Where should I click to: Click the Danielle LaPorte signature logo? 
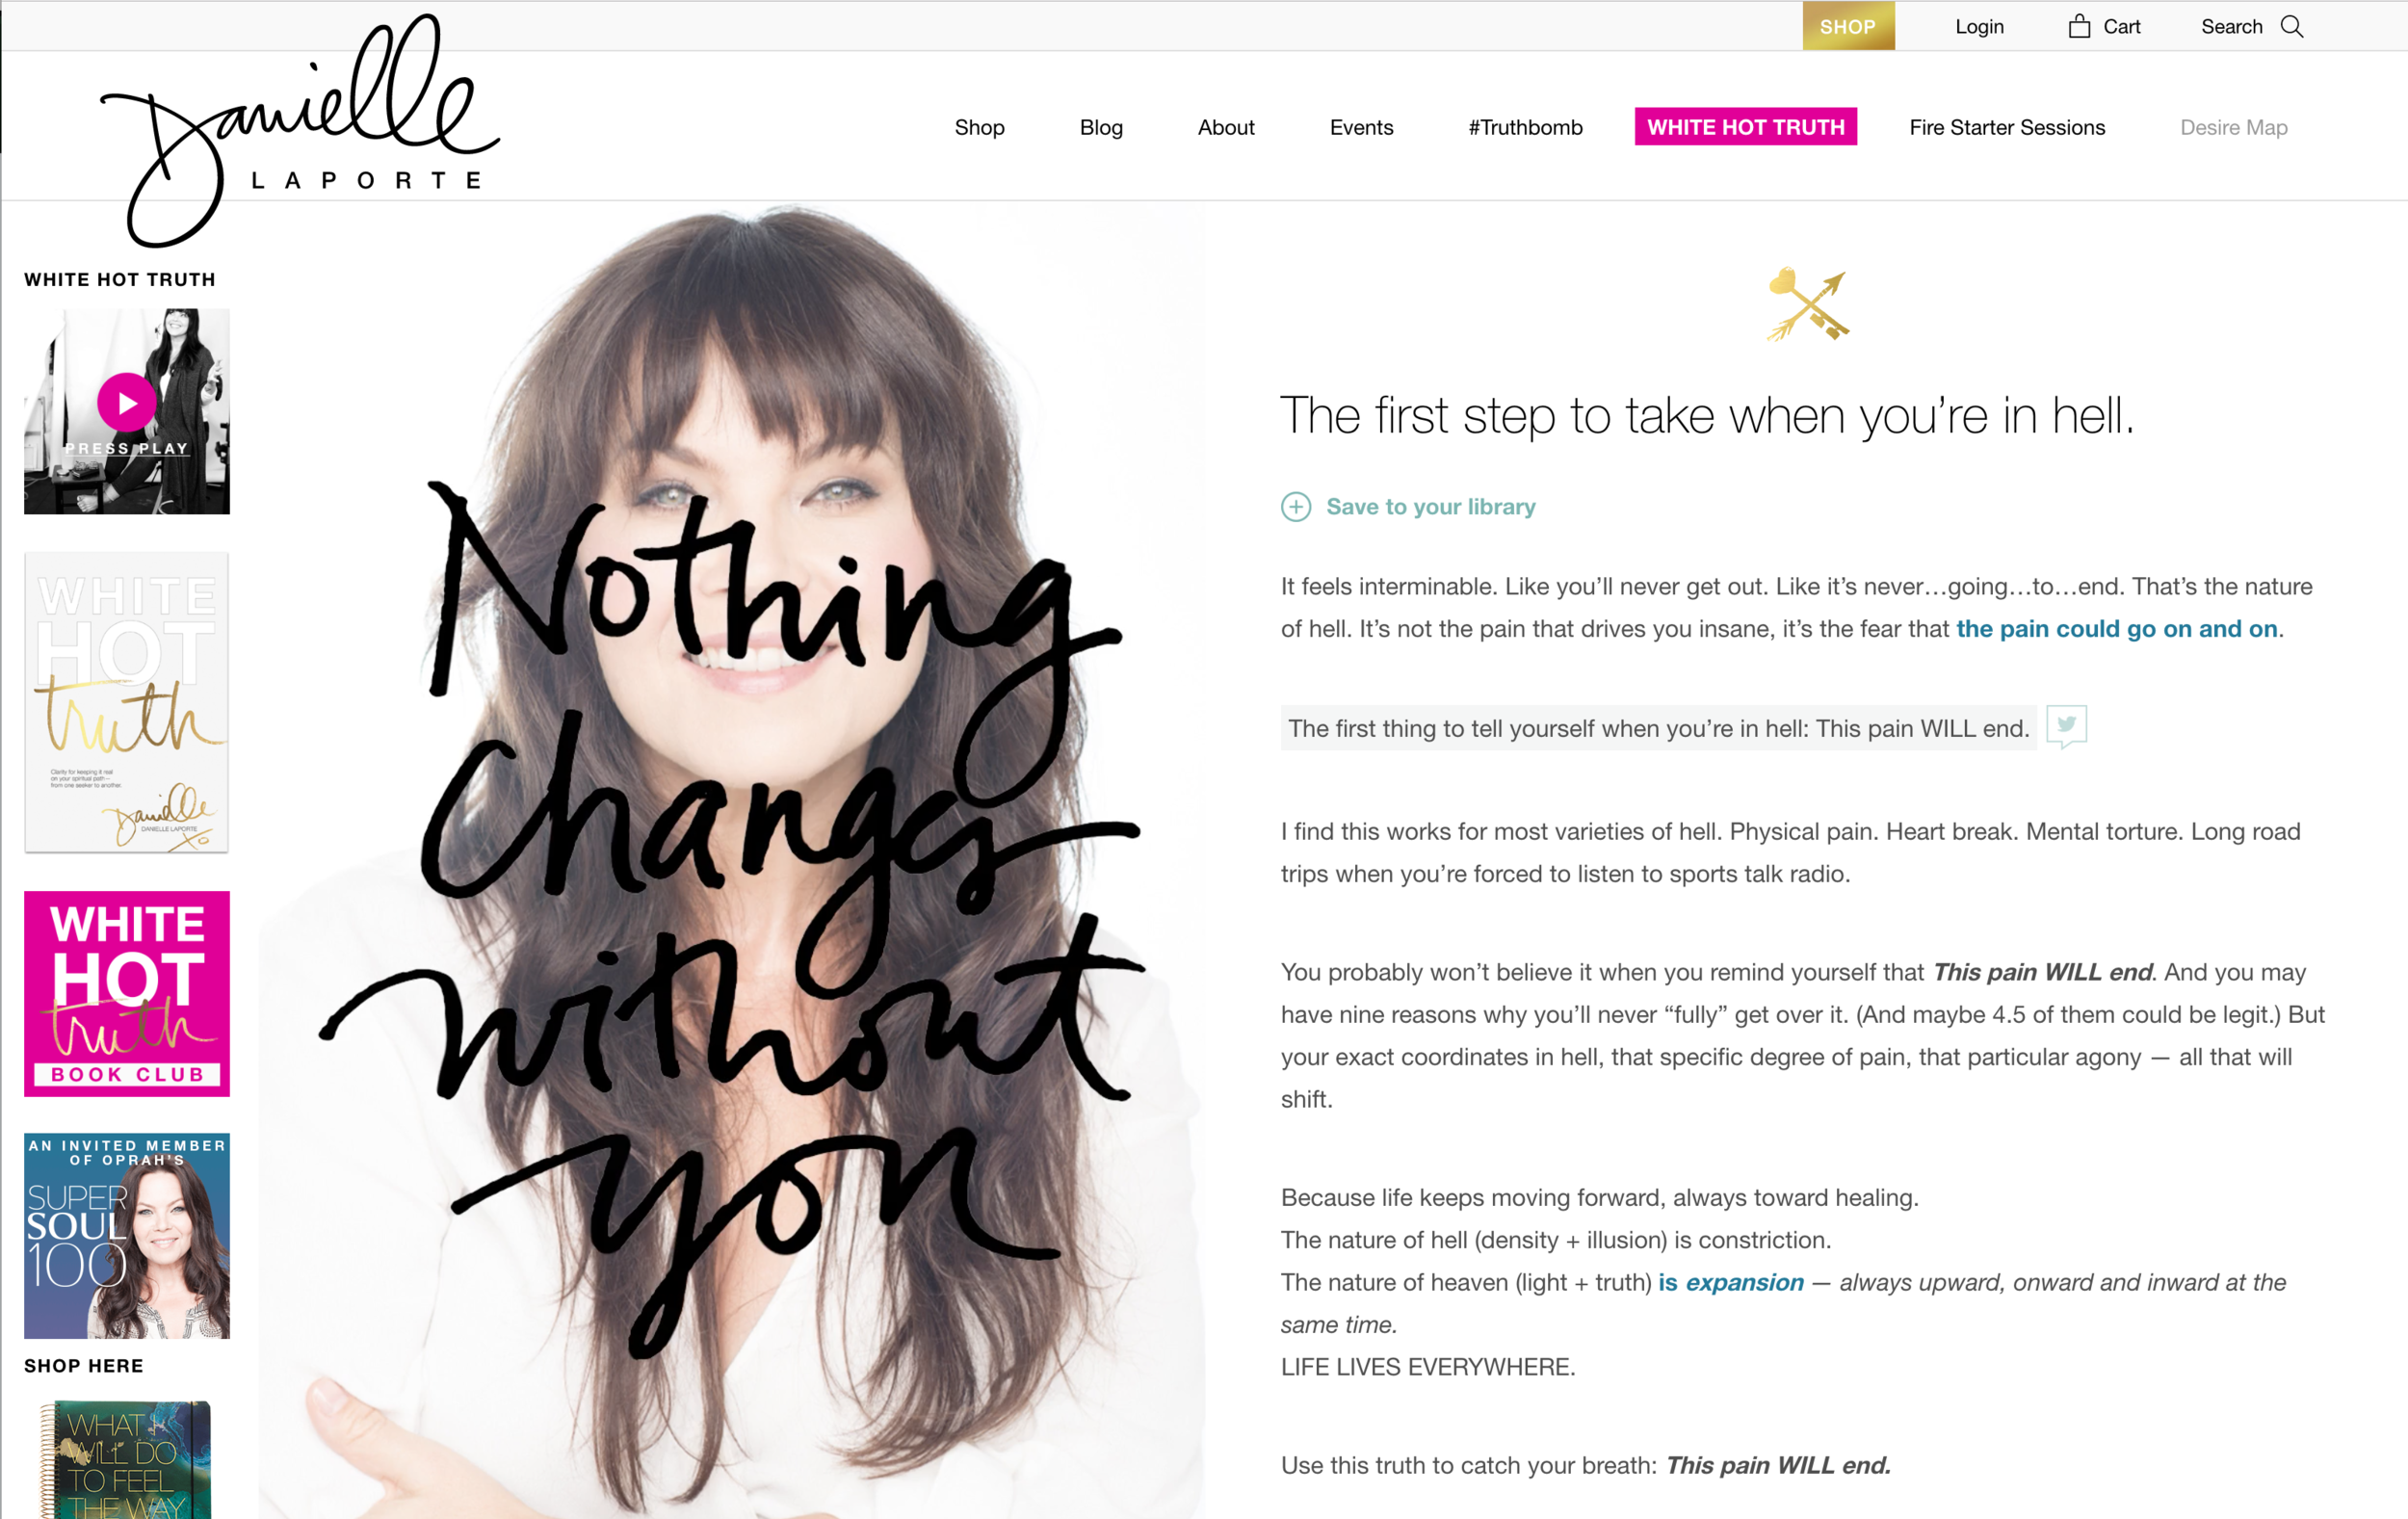tap(300, 130)
